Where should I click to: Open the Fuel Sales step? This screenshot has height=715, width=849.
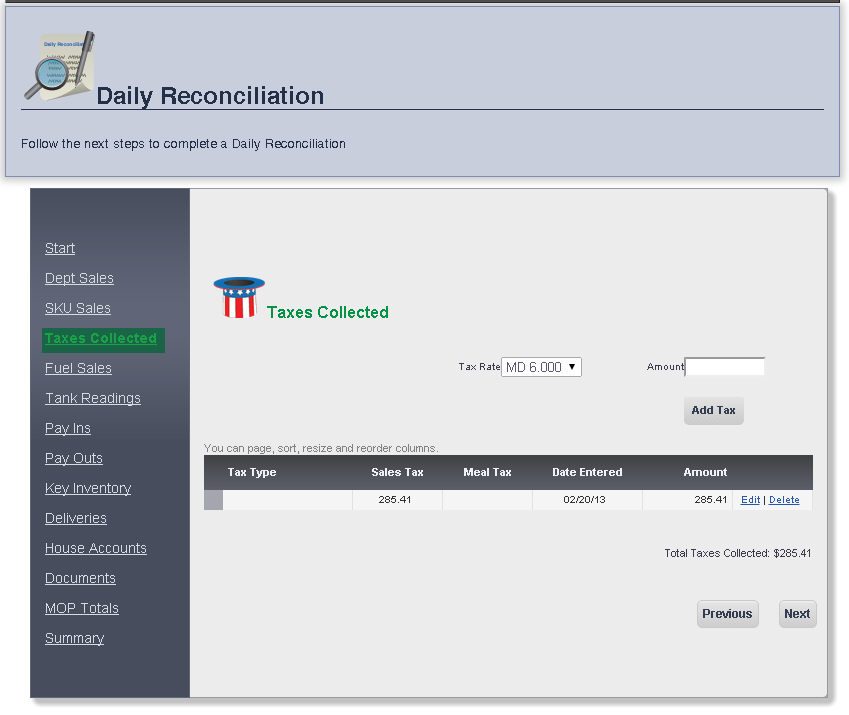pos(78,368)
